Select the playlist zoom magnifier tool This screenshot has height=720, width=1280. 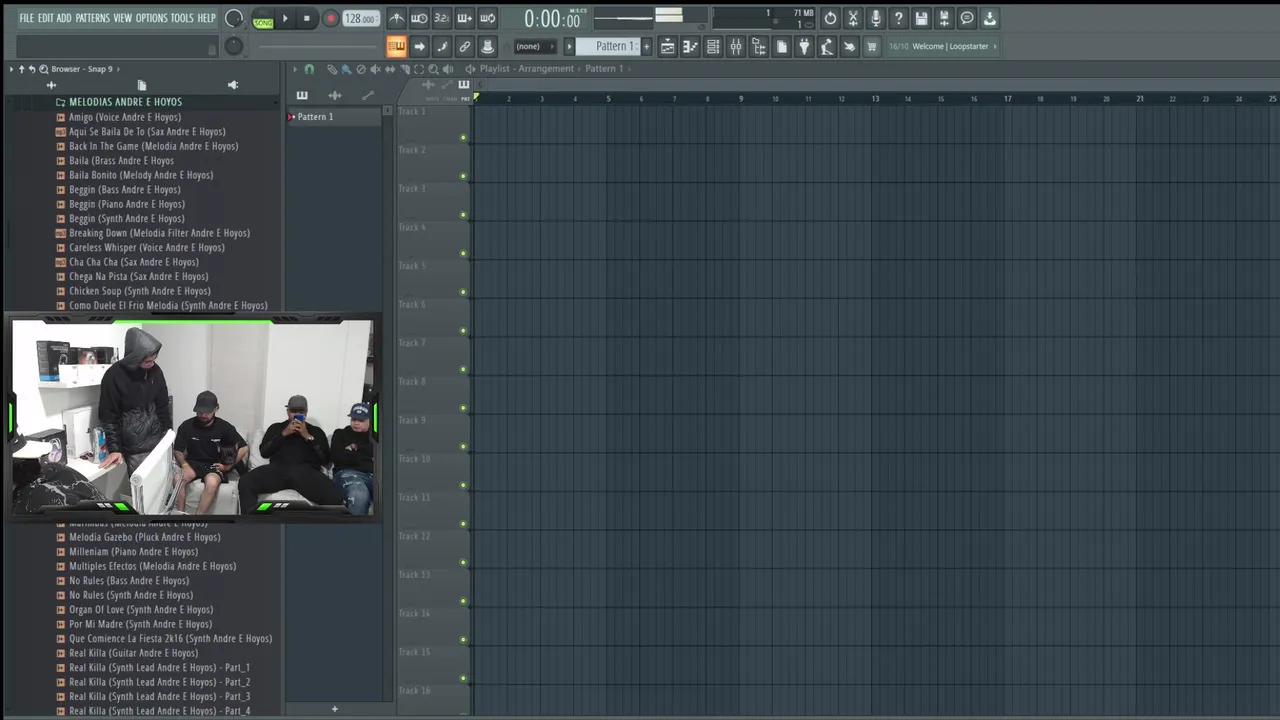point(433,69)
